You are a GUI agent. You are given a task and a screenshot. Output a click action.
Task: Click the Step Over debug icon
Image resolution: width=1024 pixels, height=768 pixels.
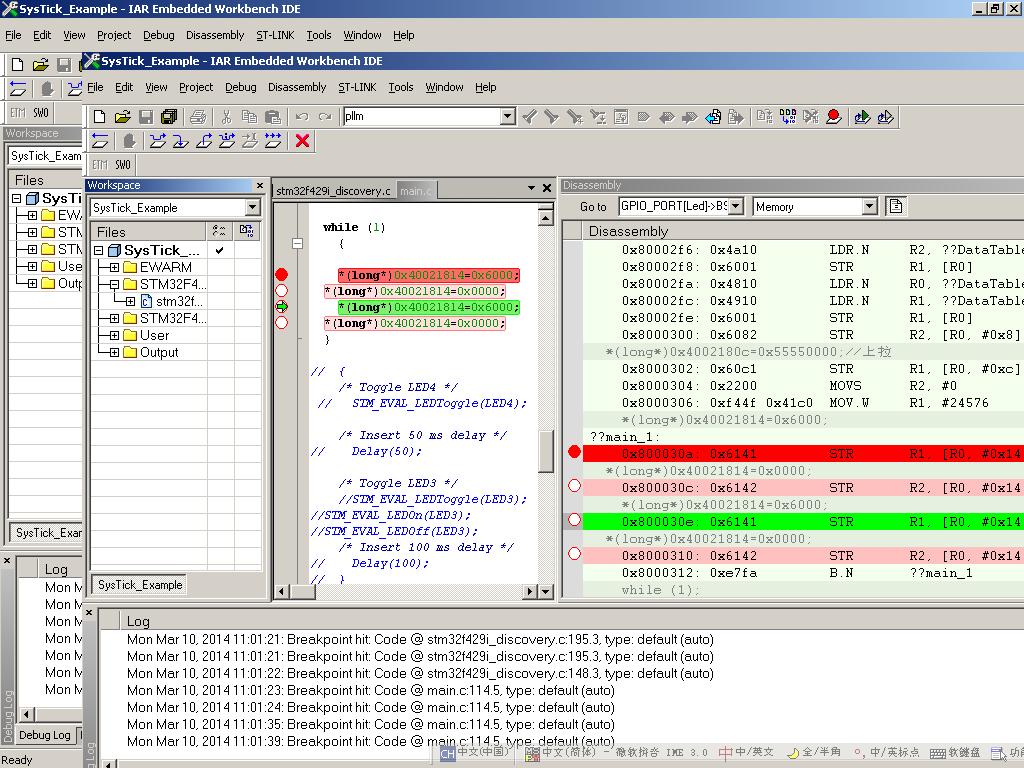pyautogui.click(x=157, y=140)
